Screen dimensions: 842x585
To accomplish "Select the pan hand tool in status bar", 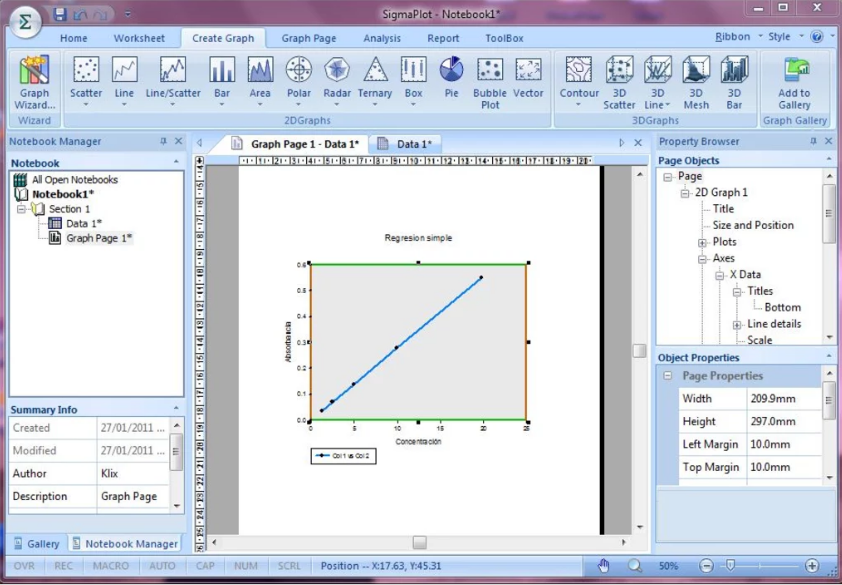I will (x=604, y=566).
